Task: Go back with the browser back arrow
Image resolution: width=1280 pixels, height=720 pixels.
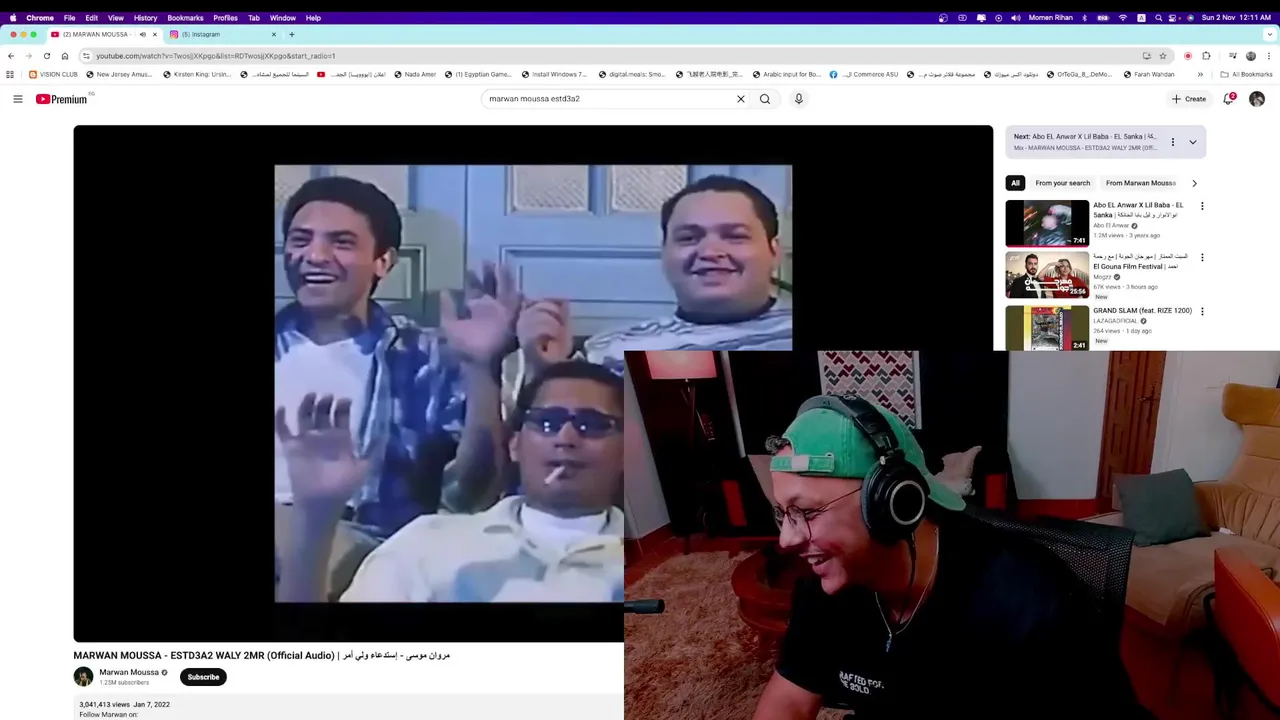Action: pyautogui.click(x=11, y=56)
